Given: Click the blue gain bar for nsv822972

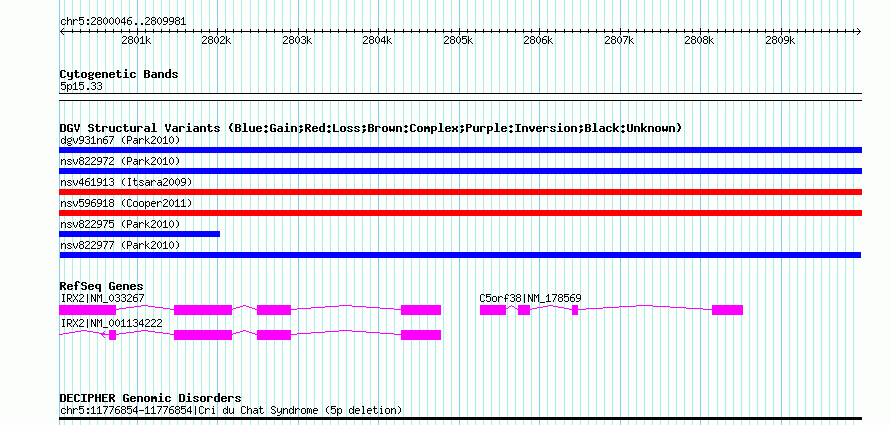Looking at the screenshot, I should click(461, 171).
